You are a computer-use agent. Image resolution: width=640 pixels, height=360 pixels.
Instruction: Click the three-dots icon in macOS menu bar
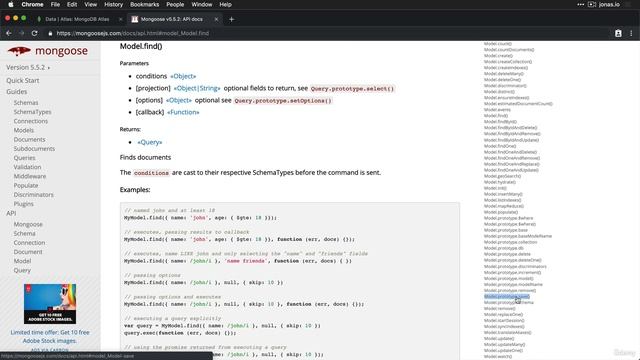(x=580, y=4)
